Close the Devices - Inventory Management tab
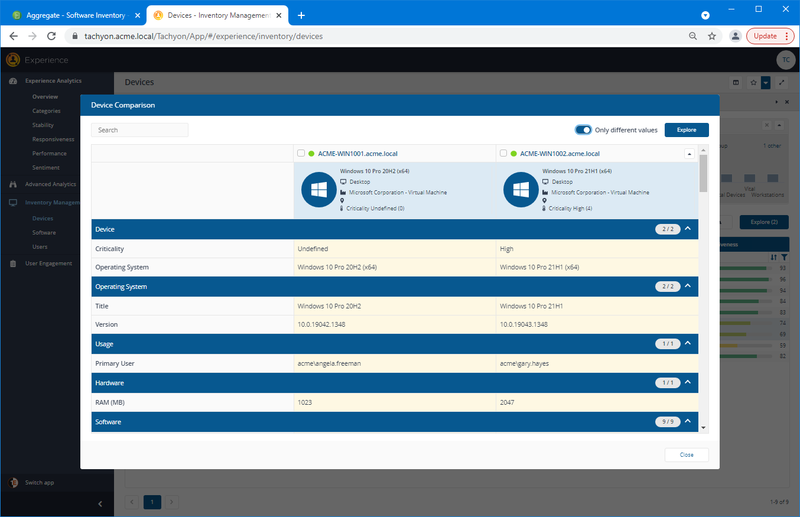The width and height of the screenshot is (800, 517). [279, 15]
